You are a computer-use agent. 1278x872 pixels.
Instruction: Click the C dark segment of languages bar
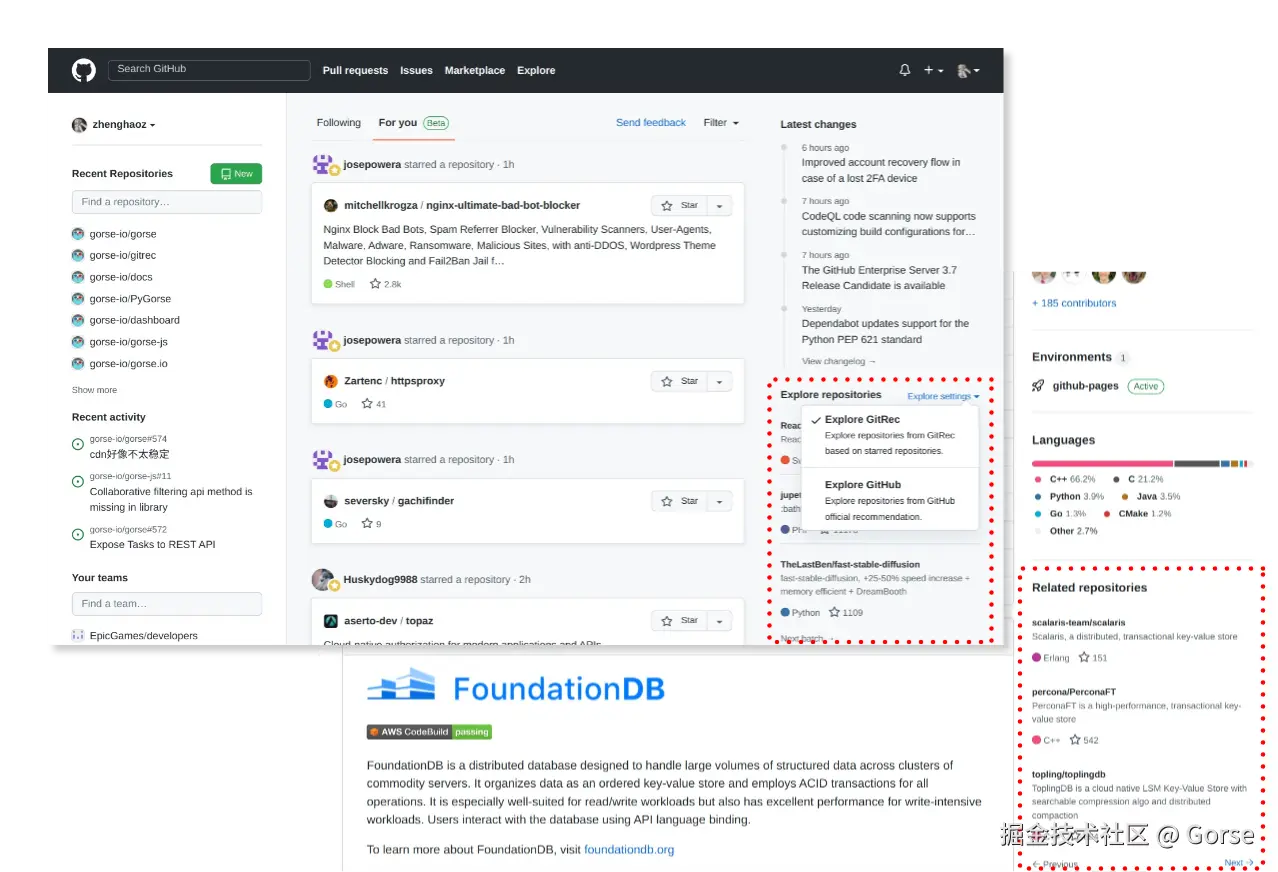(x=1197, y=464)
